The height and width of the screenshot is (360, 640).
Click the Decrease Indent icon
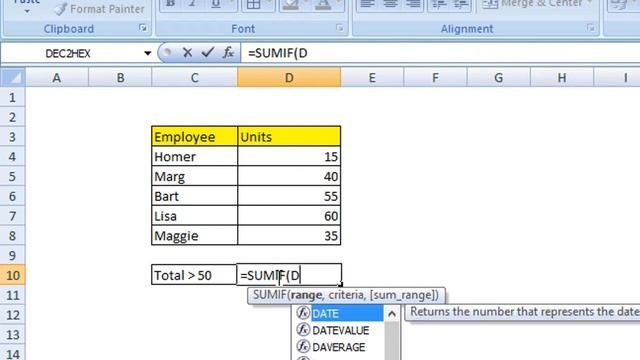click(x=439, y=4)
